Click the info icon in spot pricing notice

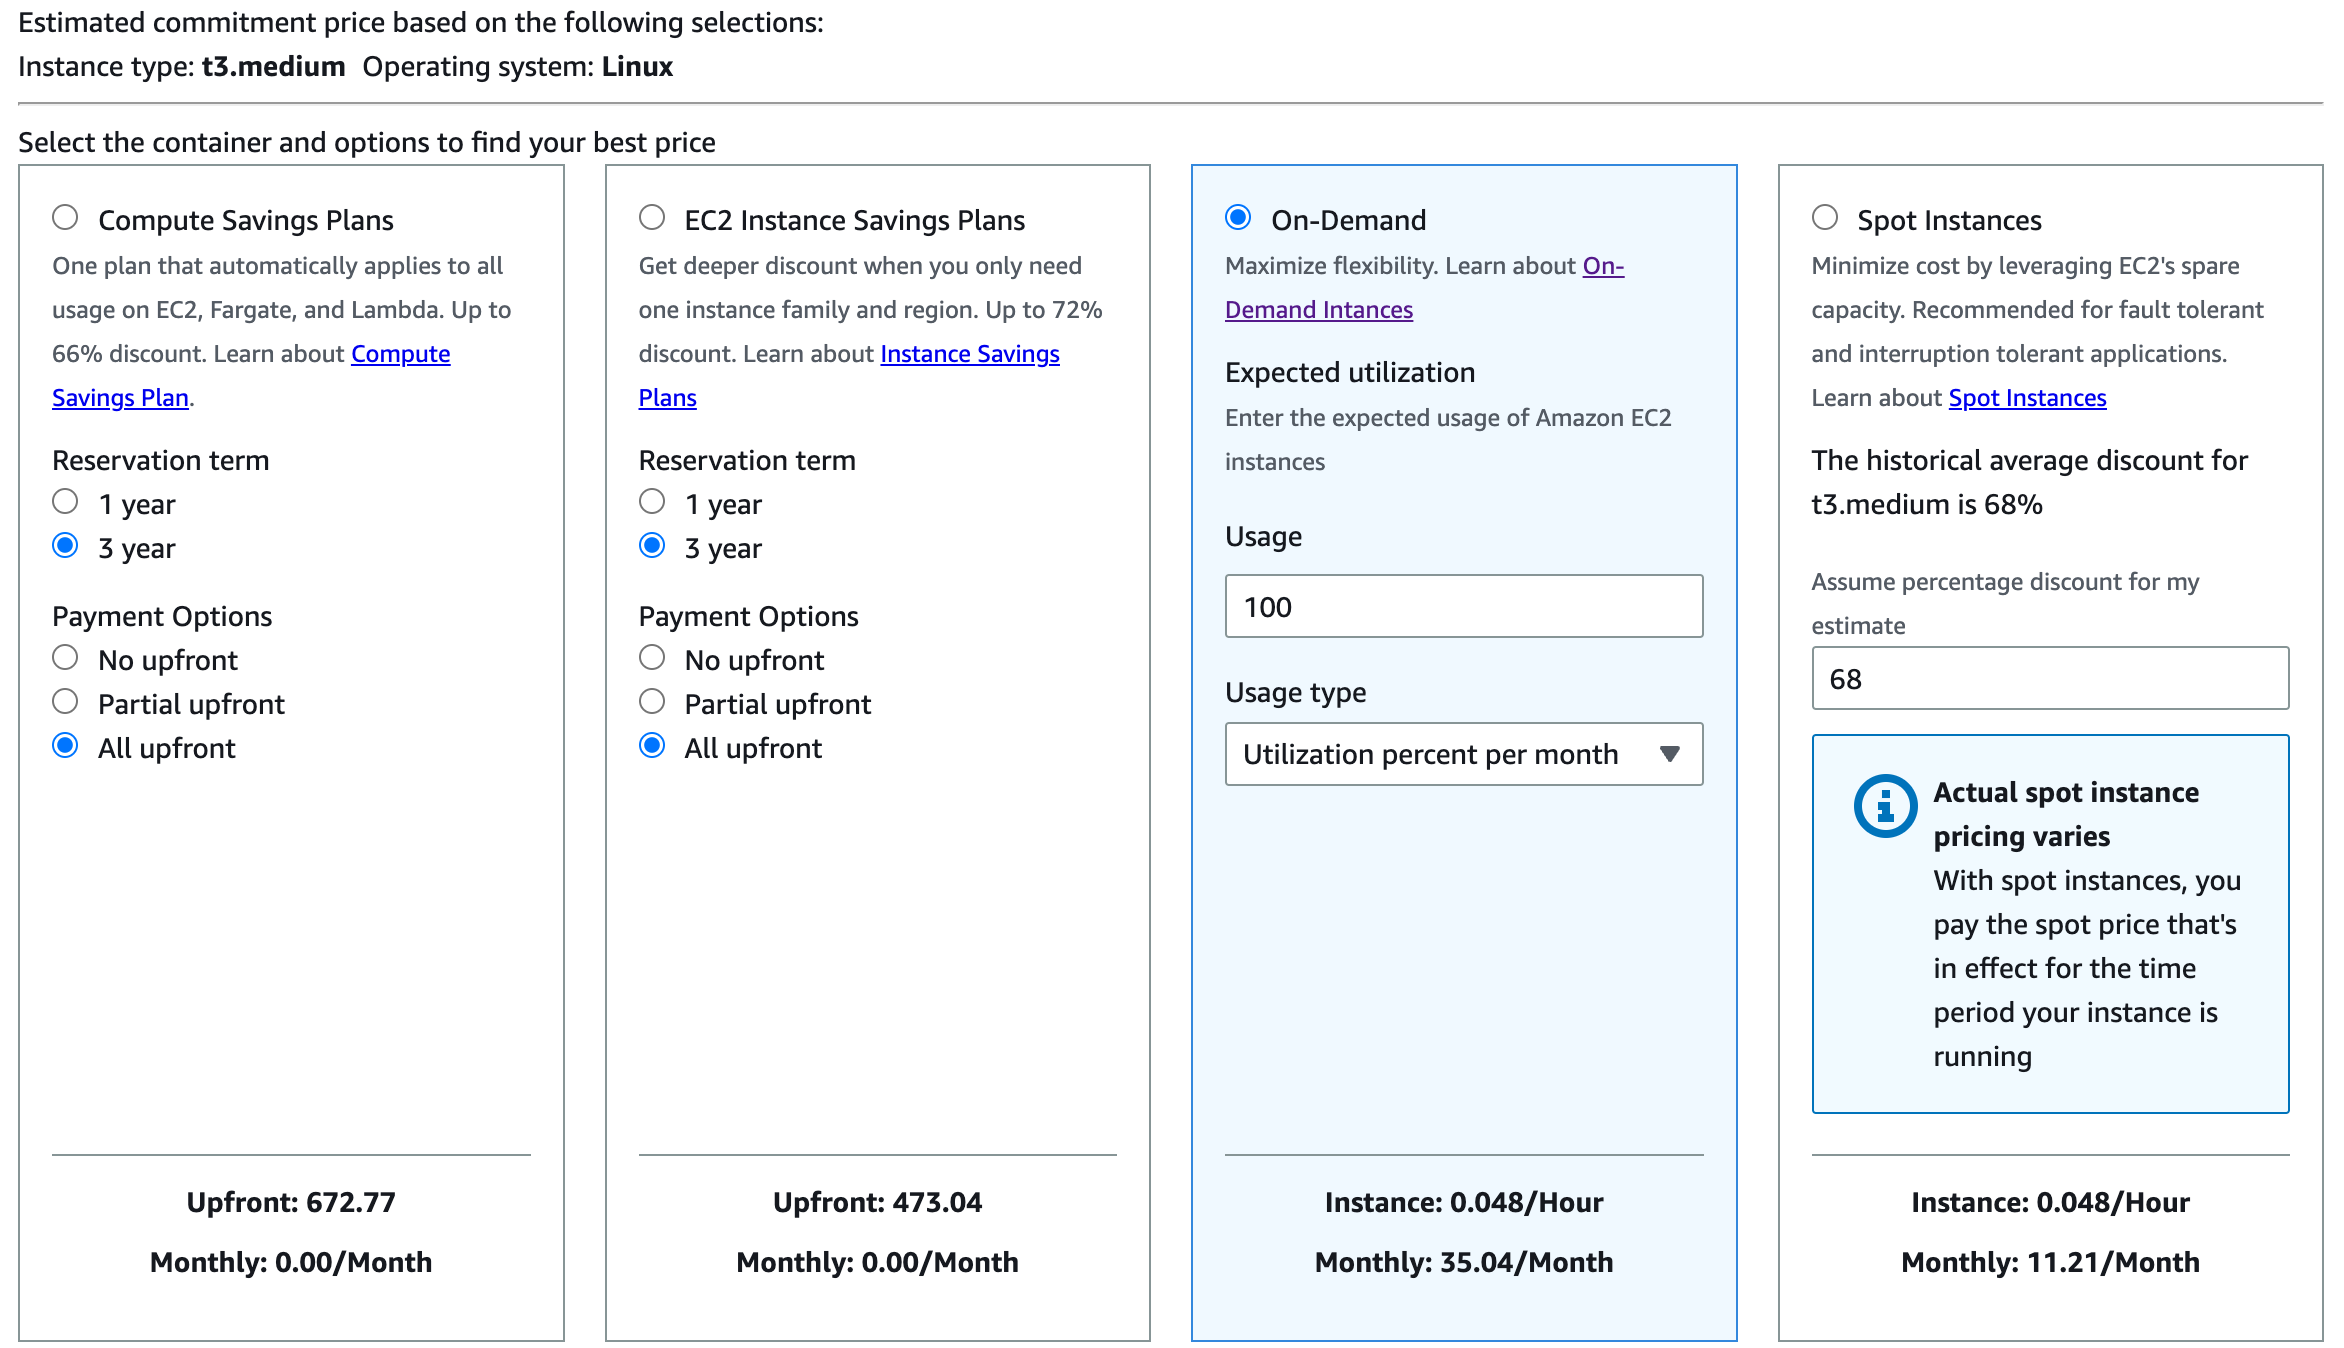[1884, 807]
